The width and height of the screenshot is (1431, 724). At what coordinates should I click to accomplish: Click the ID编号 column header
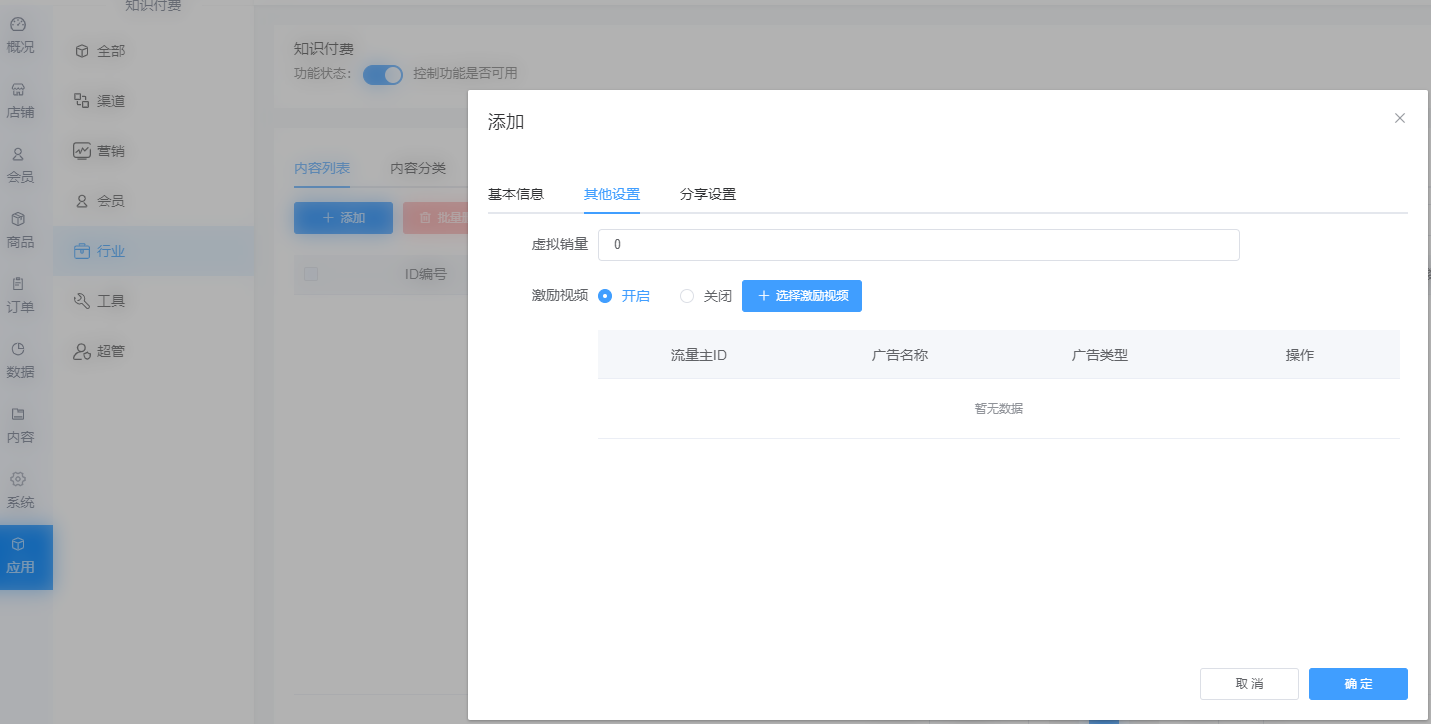pyautogui.click(x=425, y=274)
